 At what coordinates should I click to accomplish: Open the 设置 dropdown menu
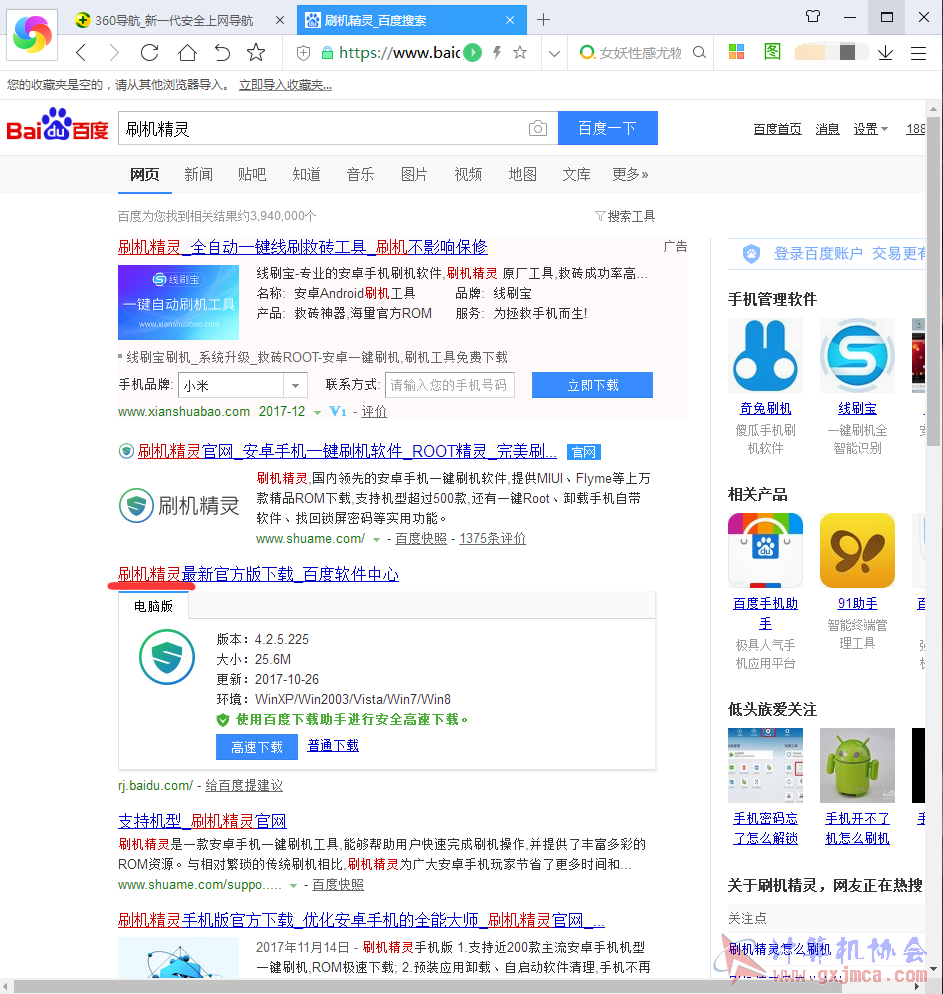(x=870, y=129)
